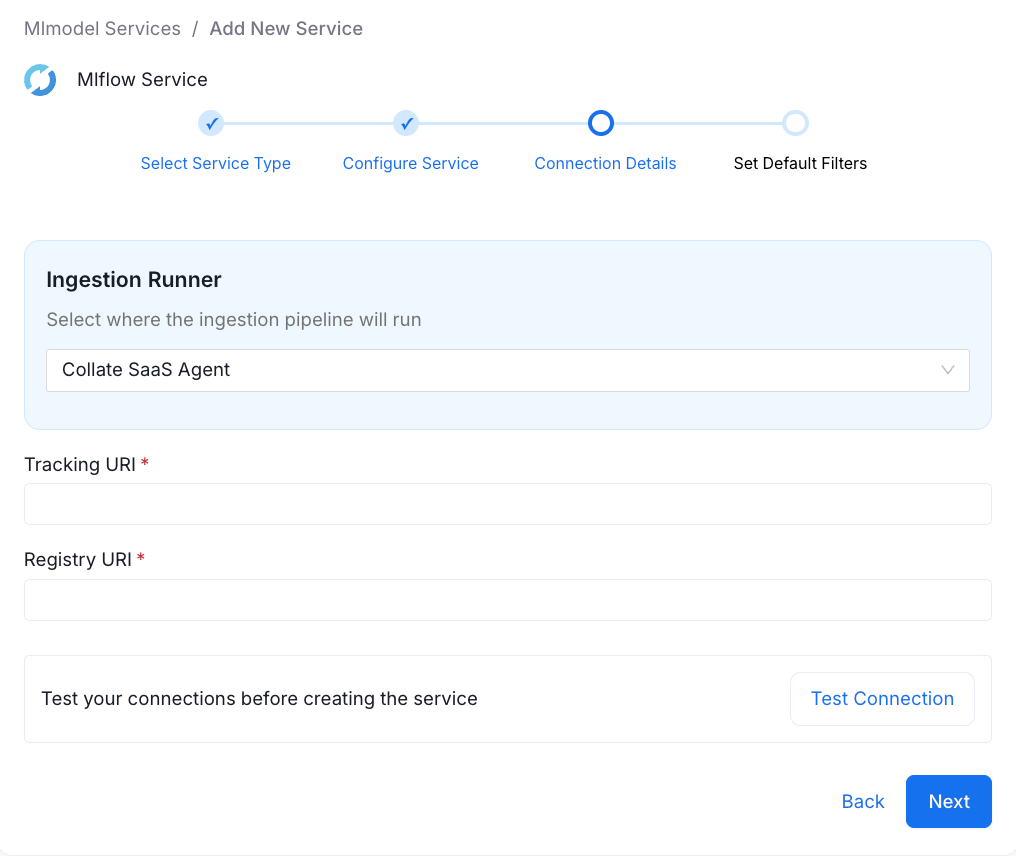1016x856 pixels.
Task: Click the Set Default Filters step circle
Action: pos(795,123)
